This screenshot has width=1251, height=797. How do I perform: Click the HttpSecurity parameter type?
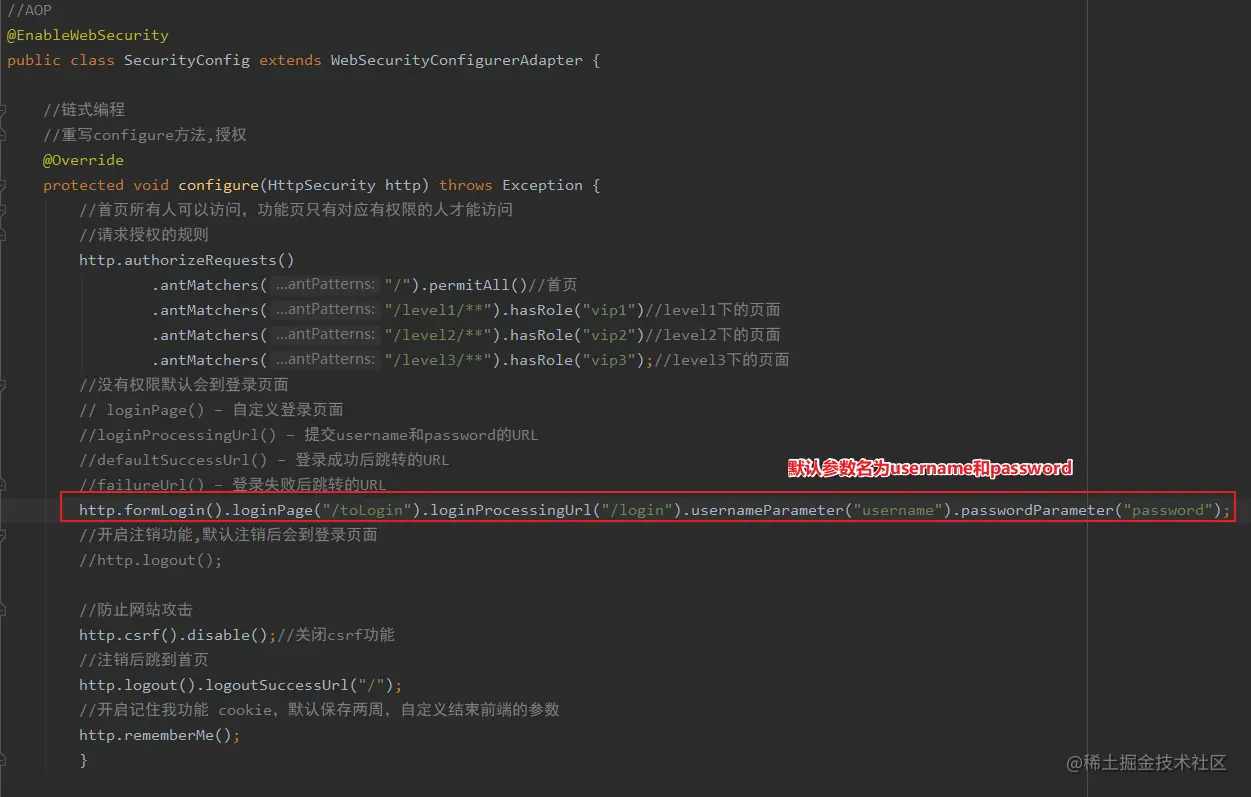(322, 185)
